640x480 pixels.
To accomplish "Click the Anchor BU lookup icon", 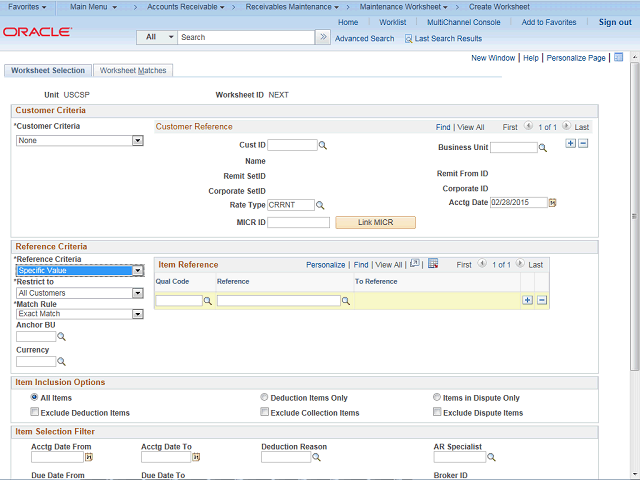I will point(61,338).
